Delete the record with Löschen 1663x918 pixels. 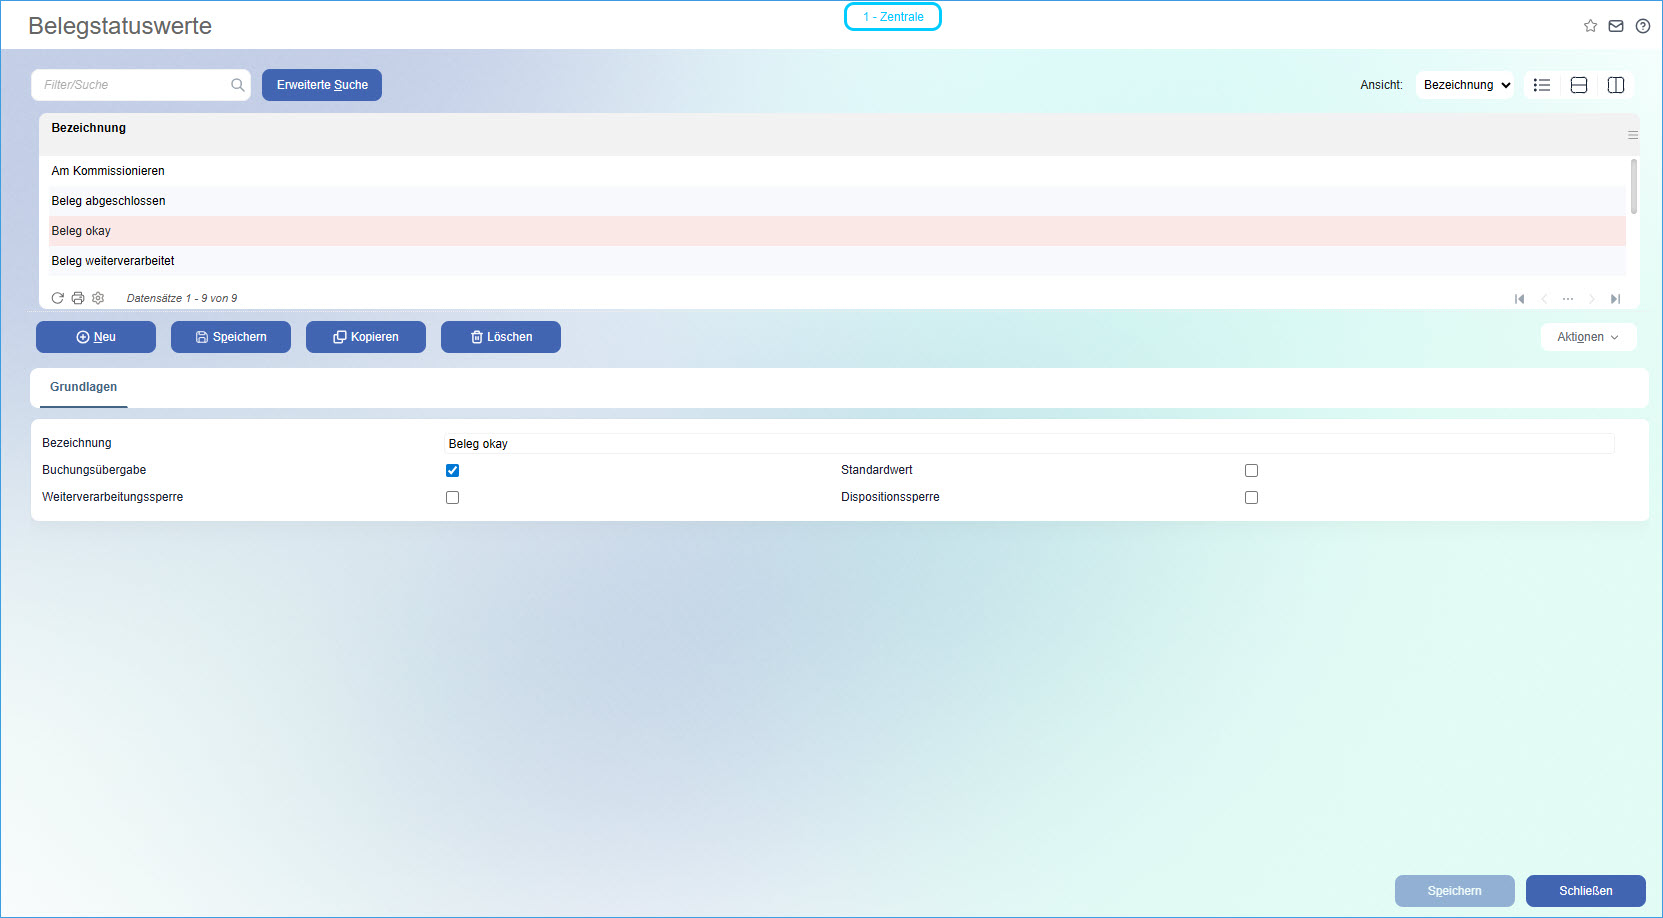pyautogui.click(x=501, y=337)
